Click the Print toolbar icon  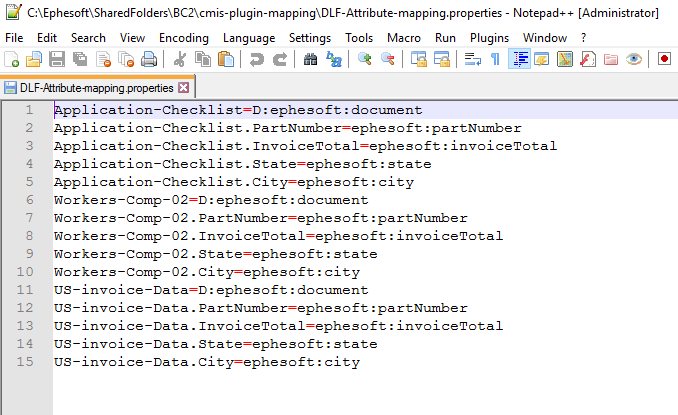pyautogui.click(x=149, y=59)
